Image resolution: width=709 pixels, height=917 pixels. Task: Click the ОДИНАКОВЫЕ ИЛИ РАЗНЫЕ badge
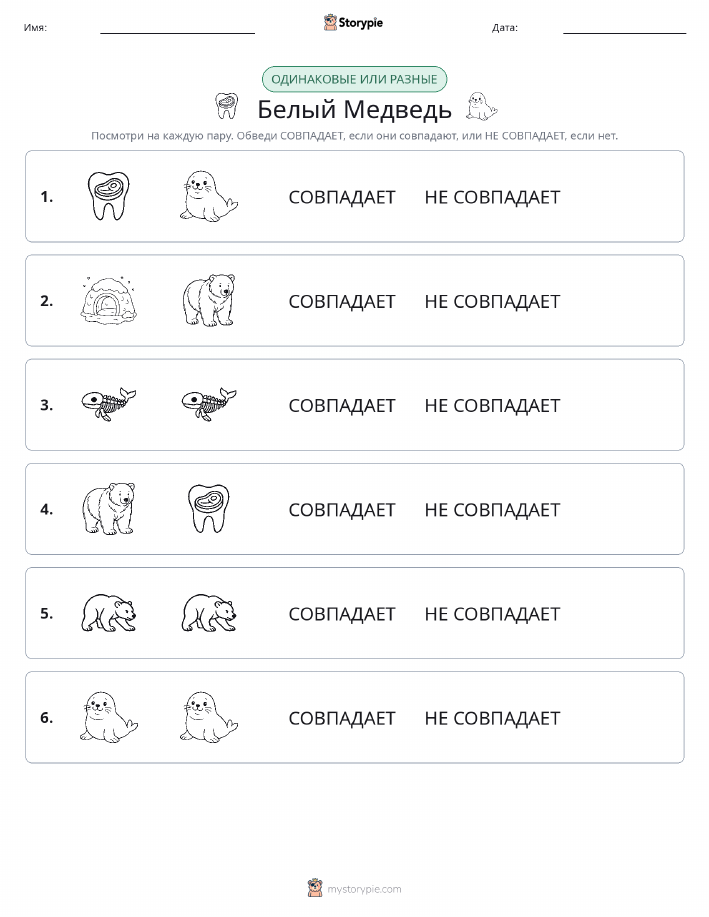(x=354, y=79)
